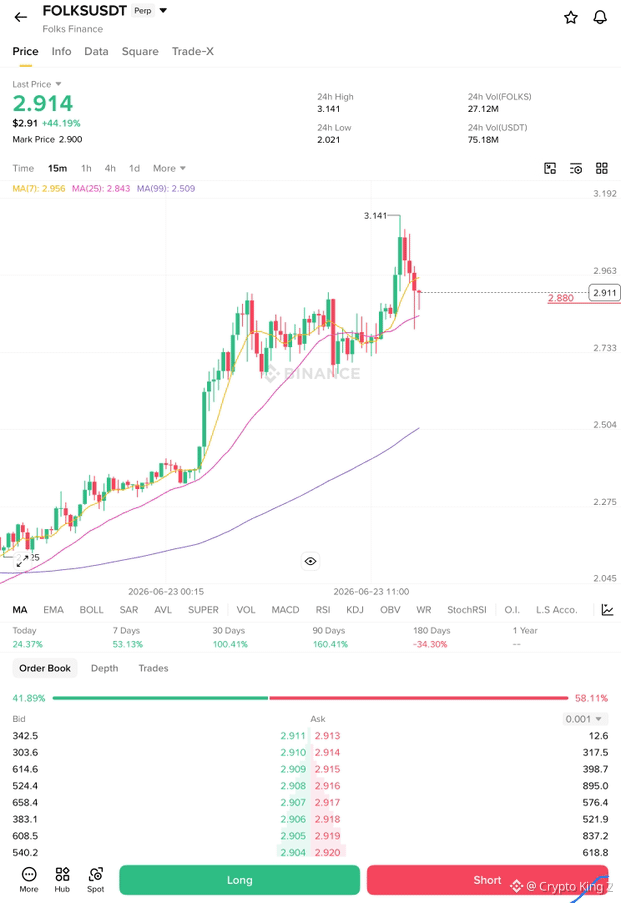Click the MA(99) value legend
This screenshot has height=903, width=621.
tap(166, 188)
